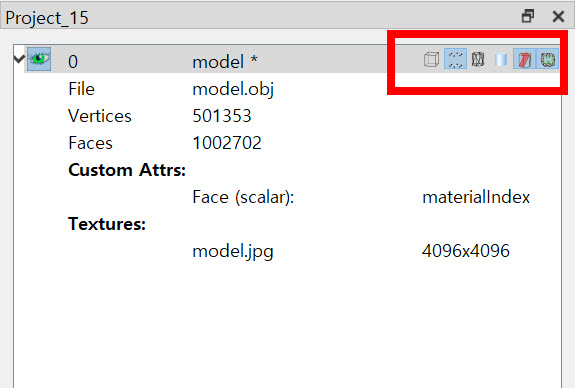Image resolution: width=575 pixels, height=388 pixels.
Task: Click the 'Textures:' heading
Action: point(107,224)
